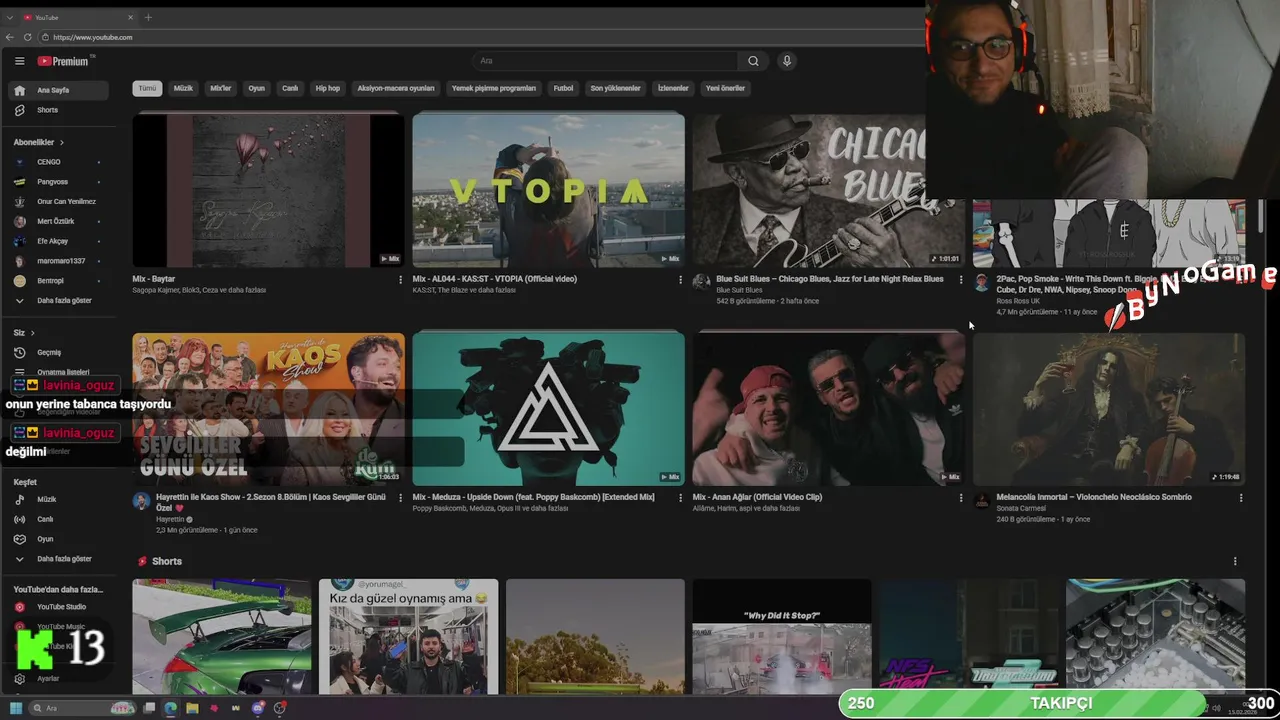Viewport: 1280px width, 720px height.
Task: Open the CENGO channel subscription
Action: pos(56,162)
